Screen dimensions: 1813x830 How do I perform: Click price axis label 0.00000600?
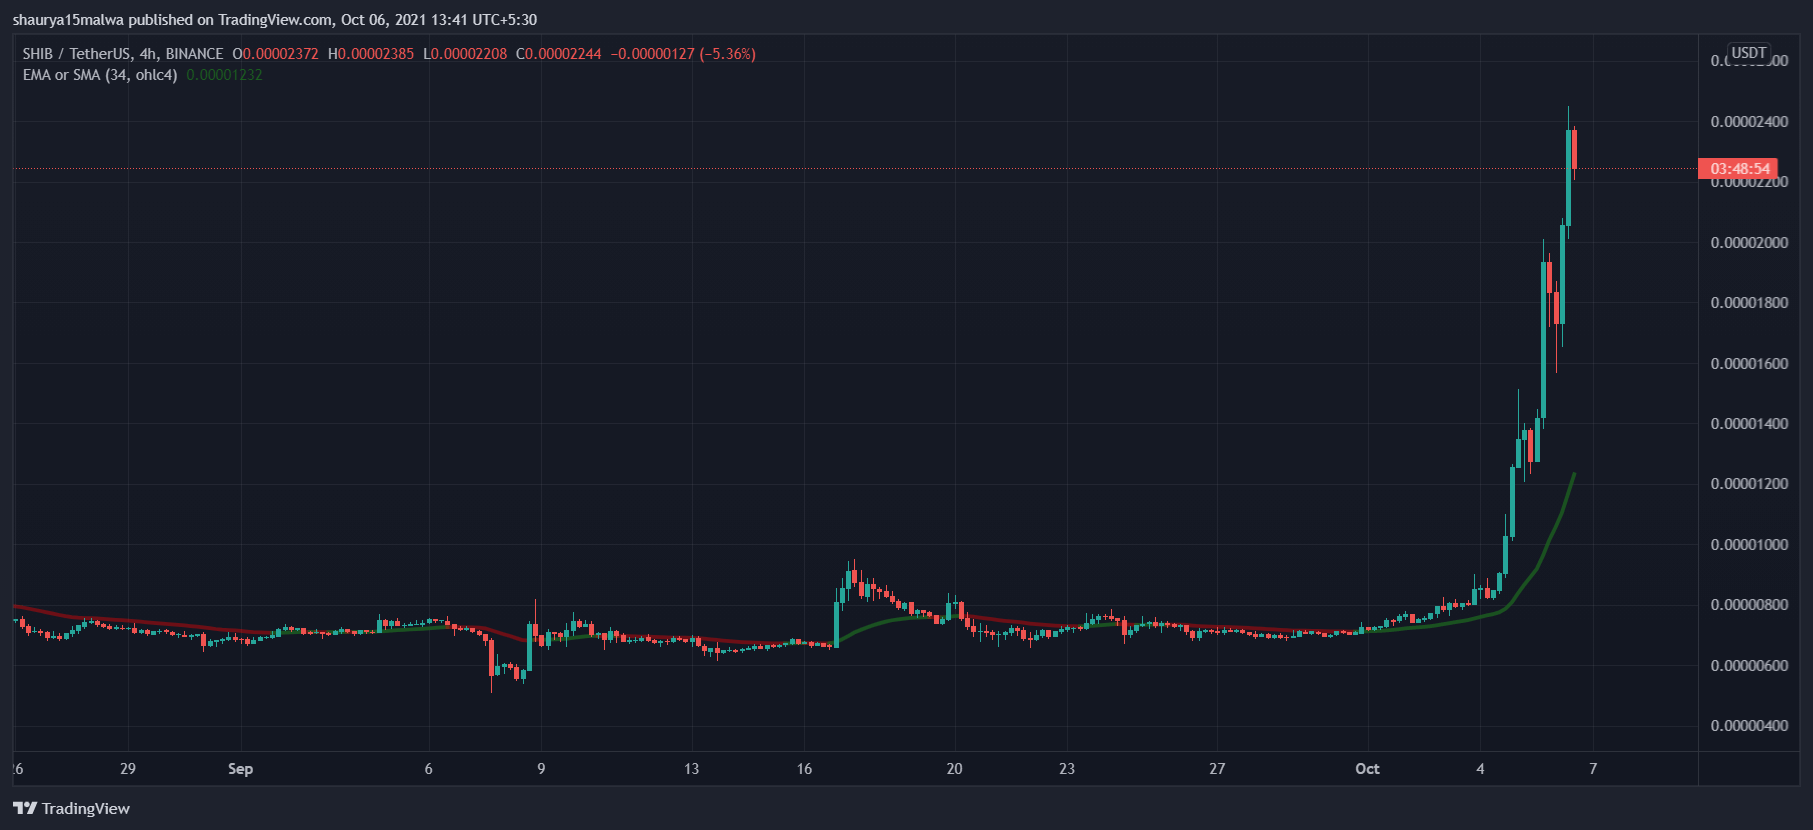click(1749, 666)
